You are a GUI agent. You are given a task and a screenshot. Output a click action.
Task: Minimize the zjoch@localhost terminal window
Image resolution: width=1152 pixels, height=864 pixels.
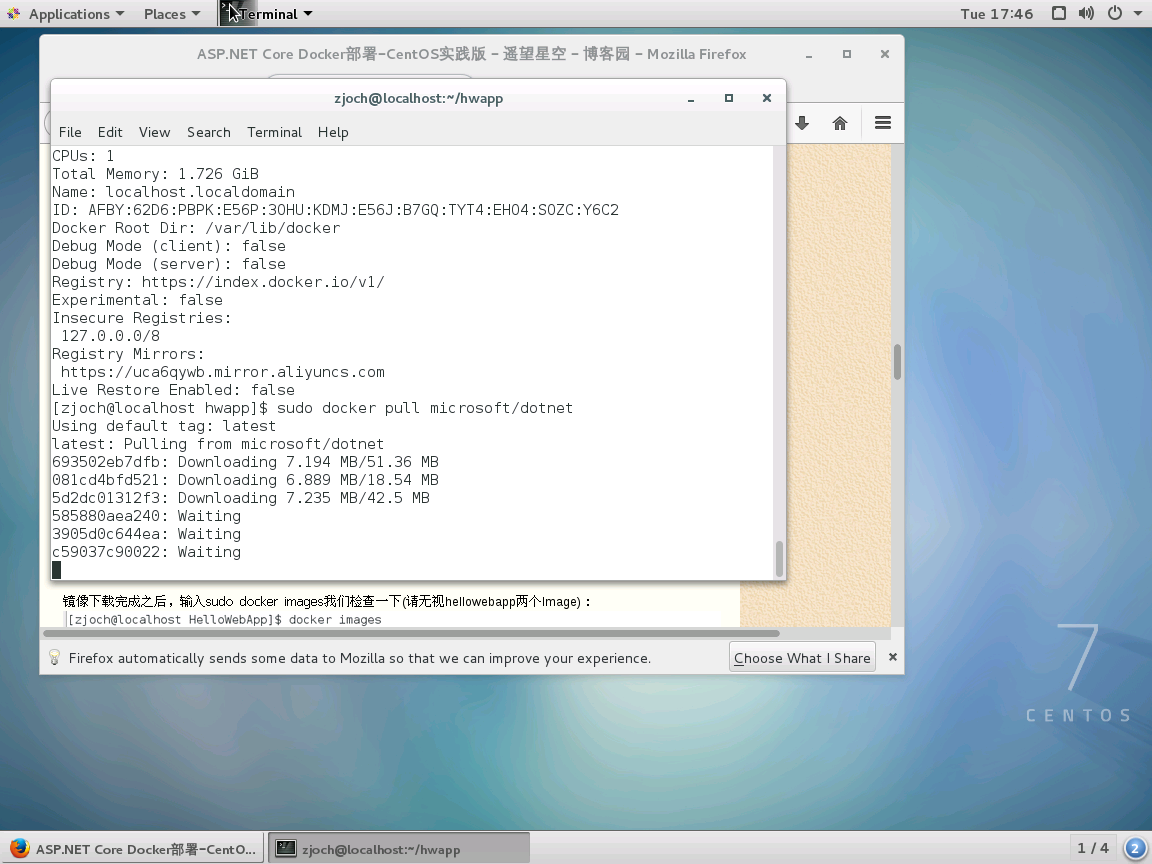[x=691, y=98]
